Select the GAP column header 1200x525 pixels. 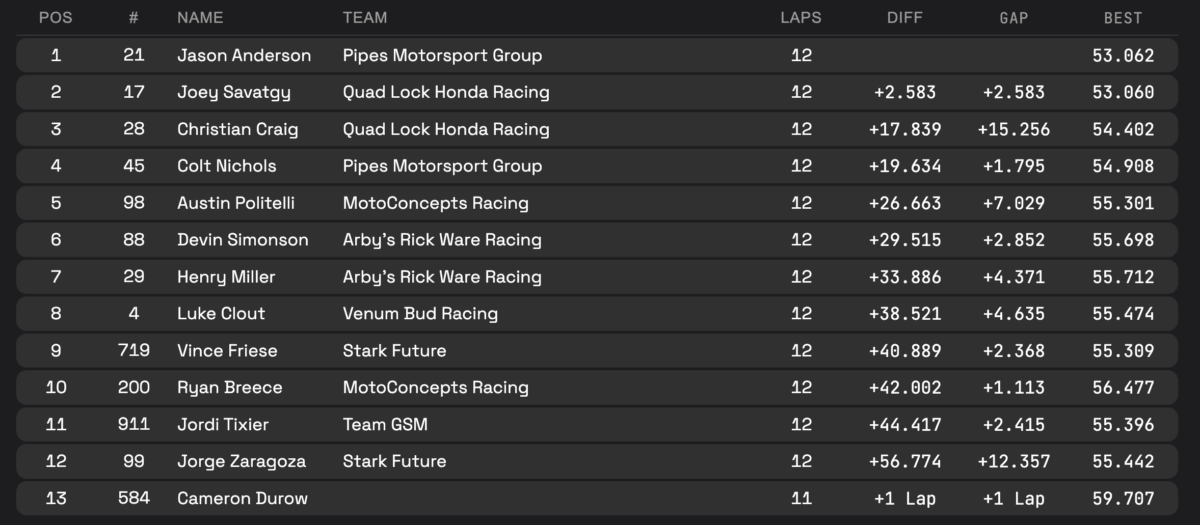[1014, 18]
